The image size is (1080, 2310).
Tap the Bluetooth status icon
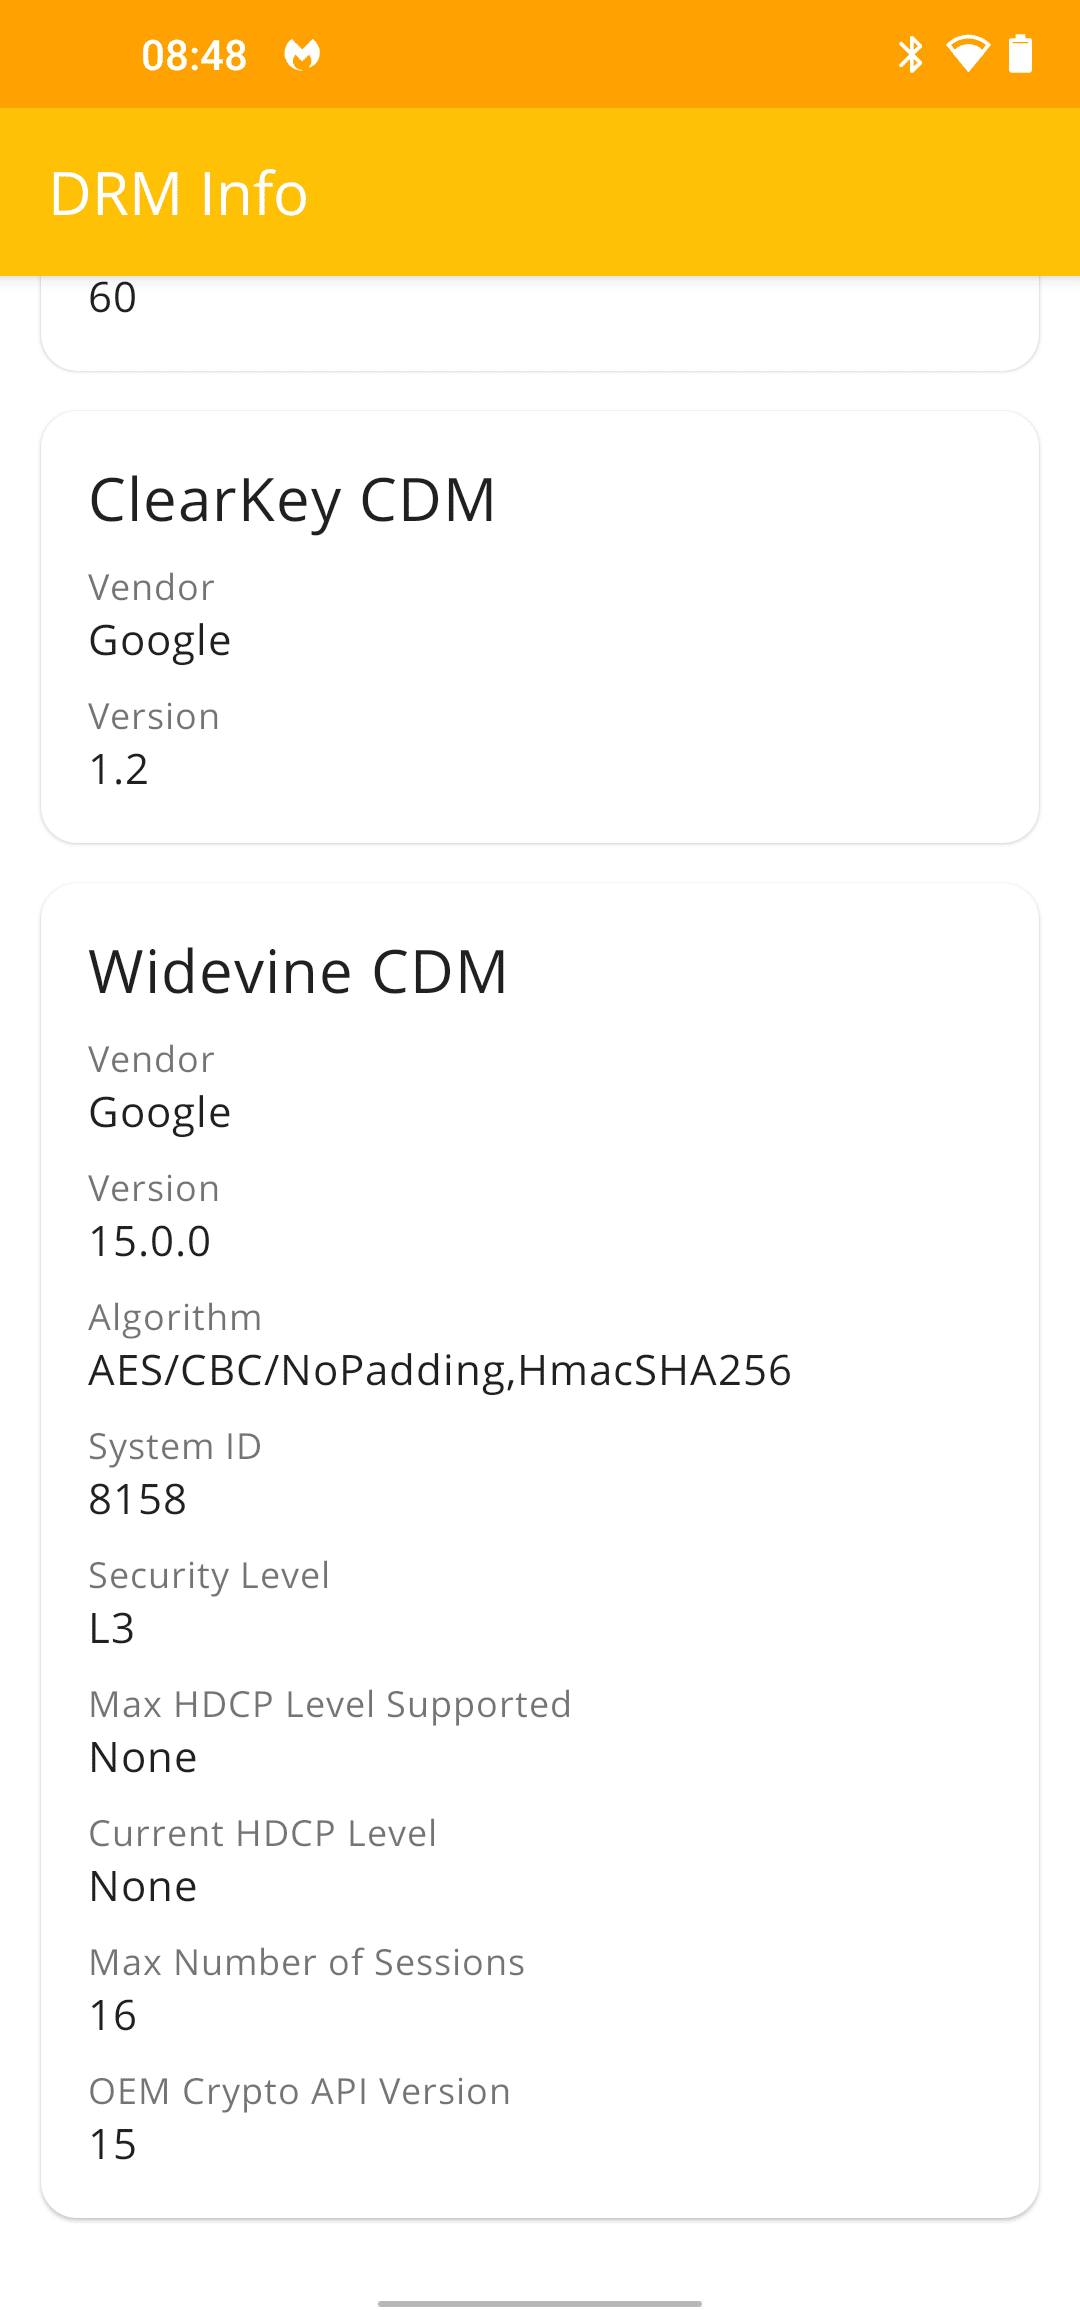[x=910, y=54]
